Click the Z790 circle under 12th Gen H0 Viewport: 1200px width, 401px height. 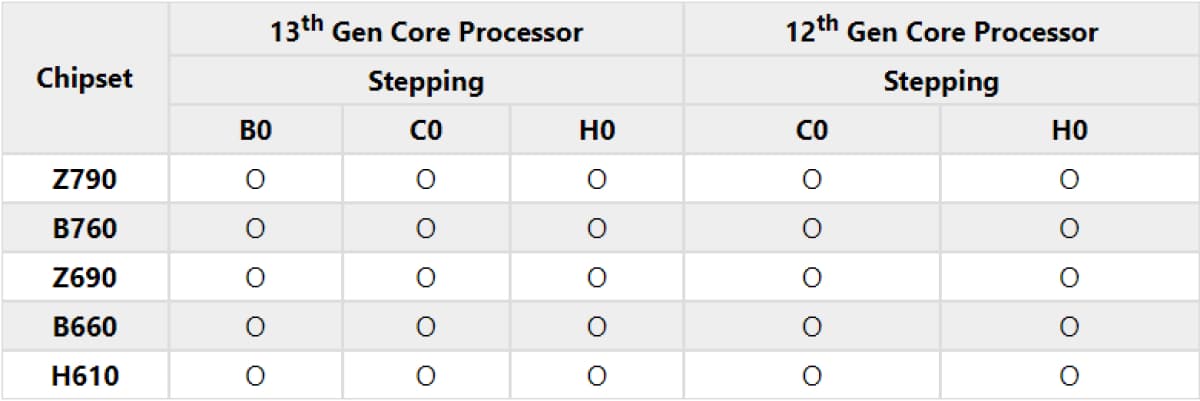pyautogui.click(x=1069, y=180)
